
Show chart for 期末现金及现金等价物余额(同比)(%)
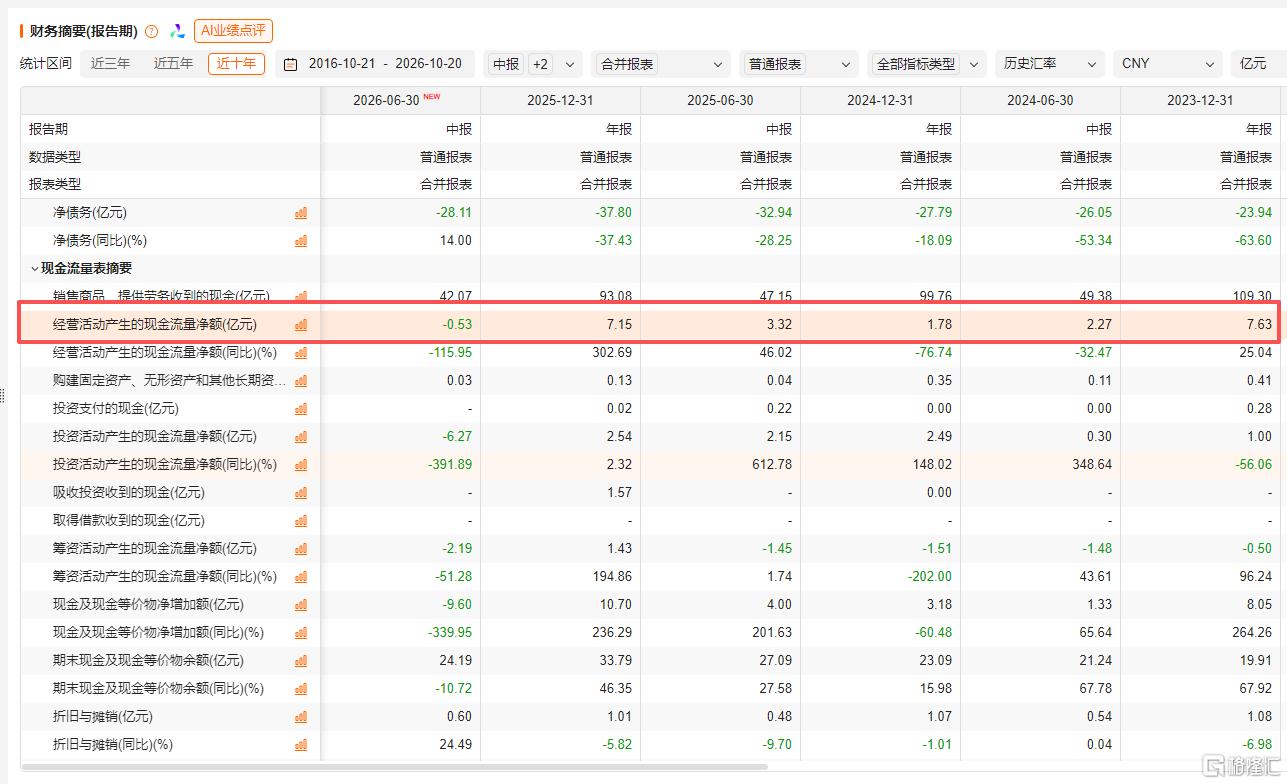pyautogui.click(x=301, y=689)
